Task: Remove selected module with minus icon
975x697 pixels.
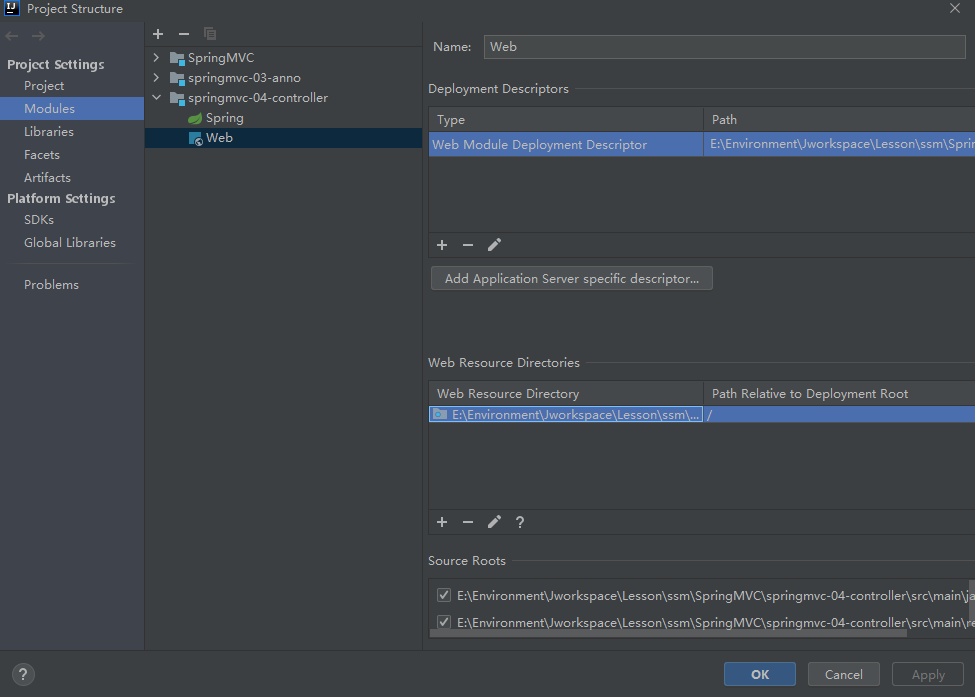Action: pos(183,34)
